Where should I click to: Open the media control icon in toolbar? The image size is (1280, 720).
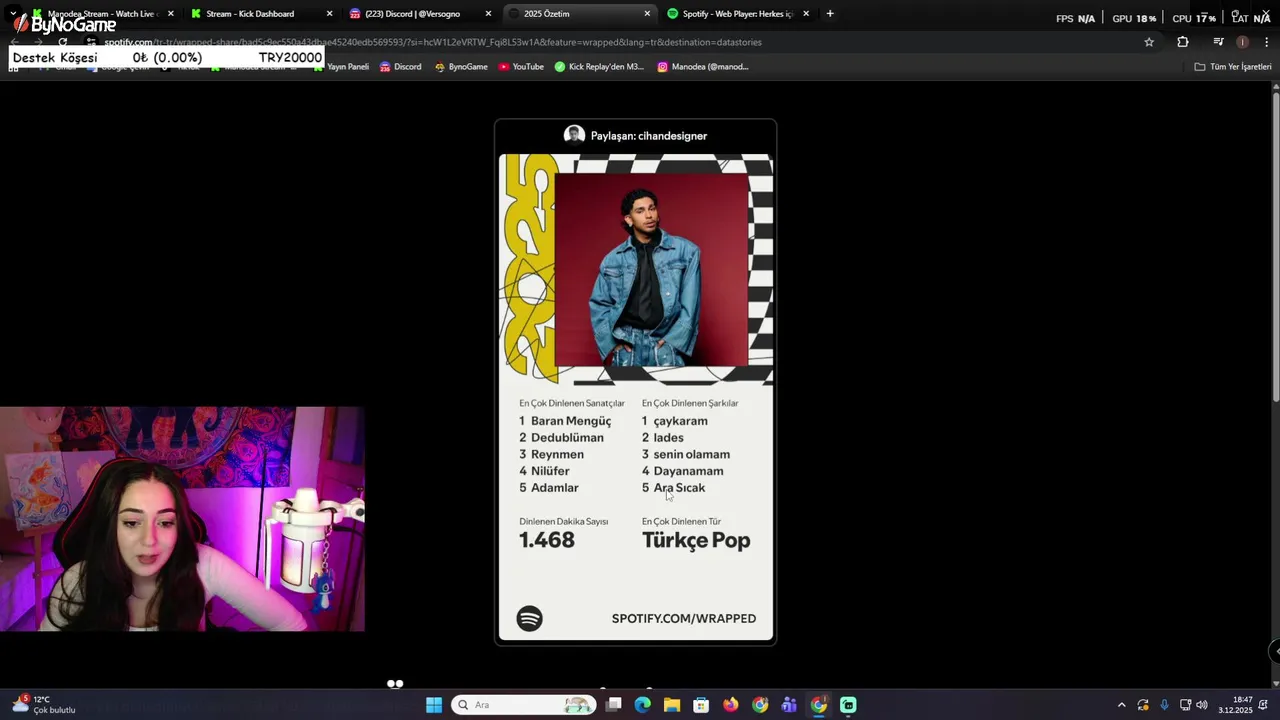click(1218, 42)
